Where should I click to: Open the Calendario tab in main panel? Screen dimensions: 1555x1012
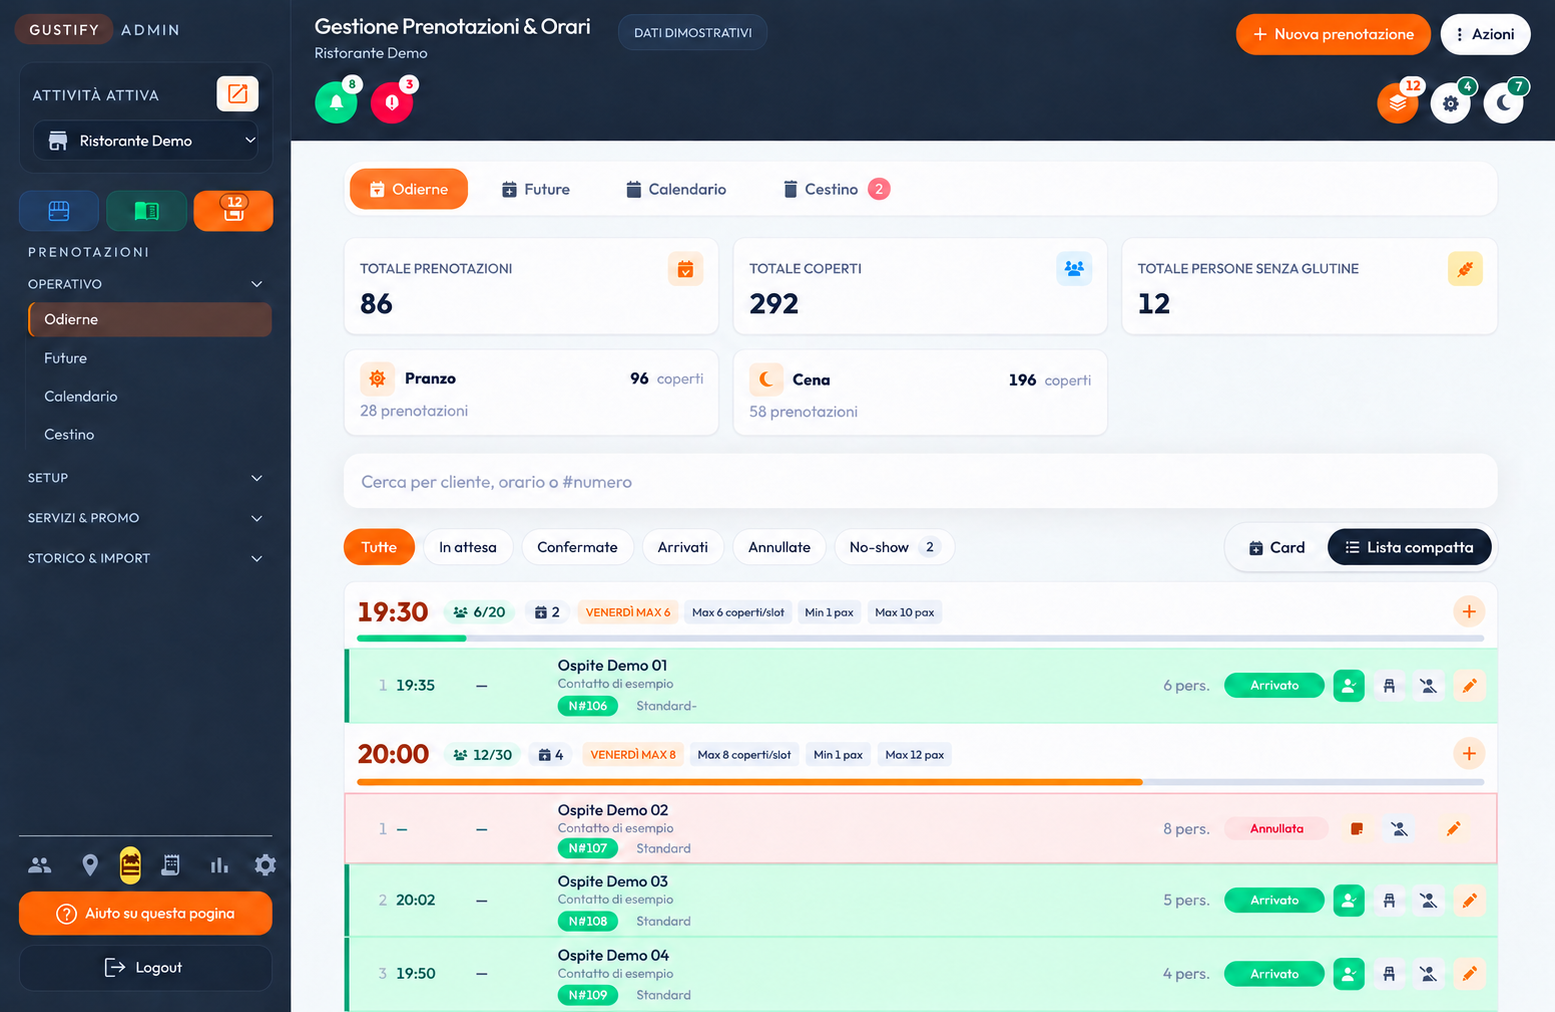click(677, 189)
